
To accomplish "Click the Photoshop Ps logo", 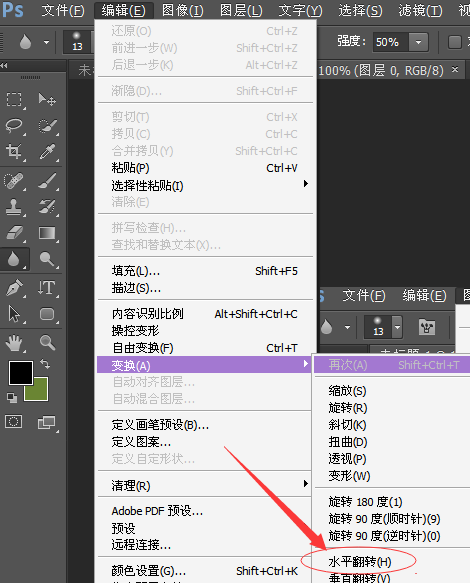I will (13, 10).
